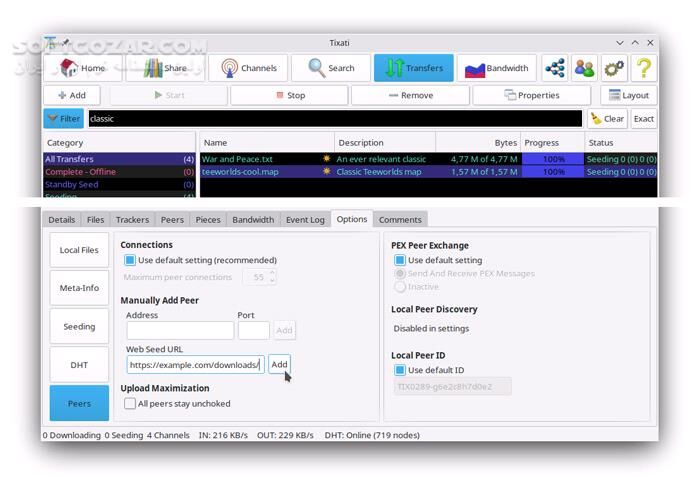The width and height of the screenshot is (700, 477).
Task: Enable All peers stay unchoked
Action: click(130, 404)
